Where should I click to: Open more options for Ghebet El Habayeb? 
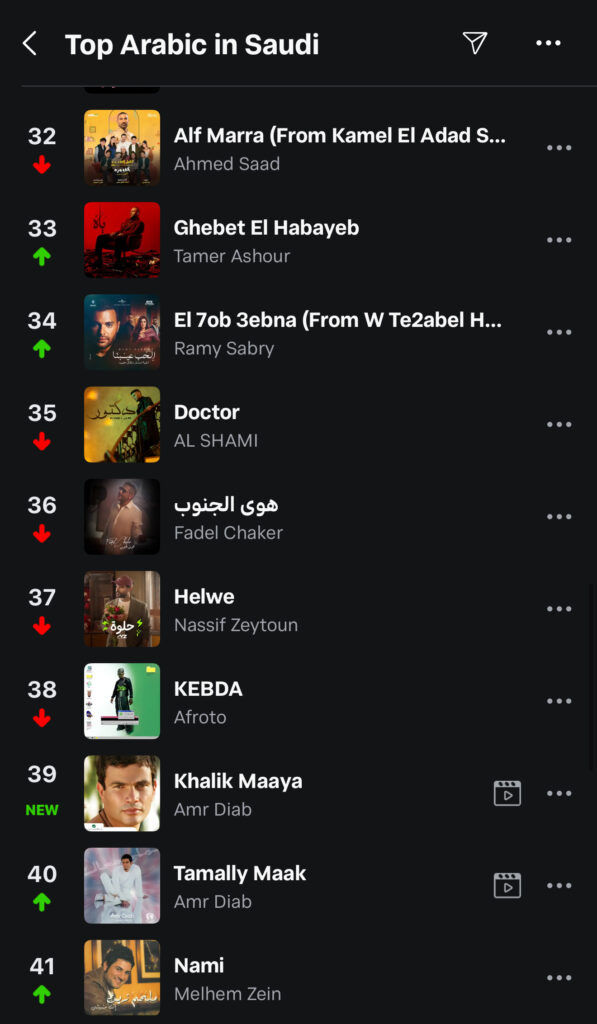(559, 240)
